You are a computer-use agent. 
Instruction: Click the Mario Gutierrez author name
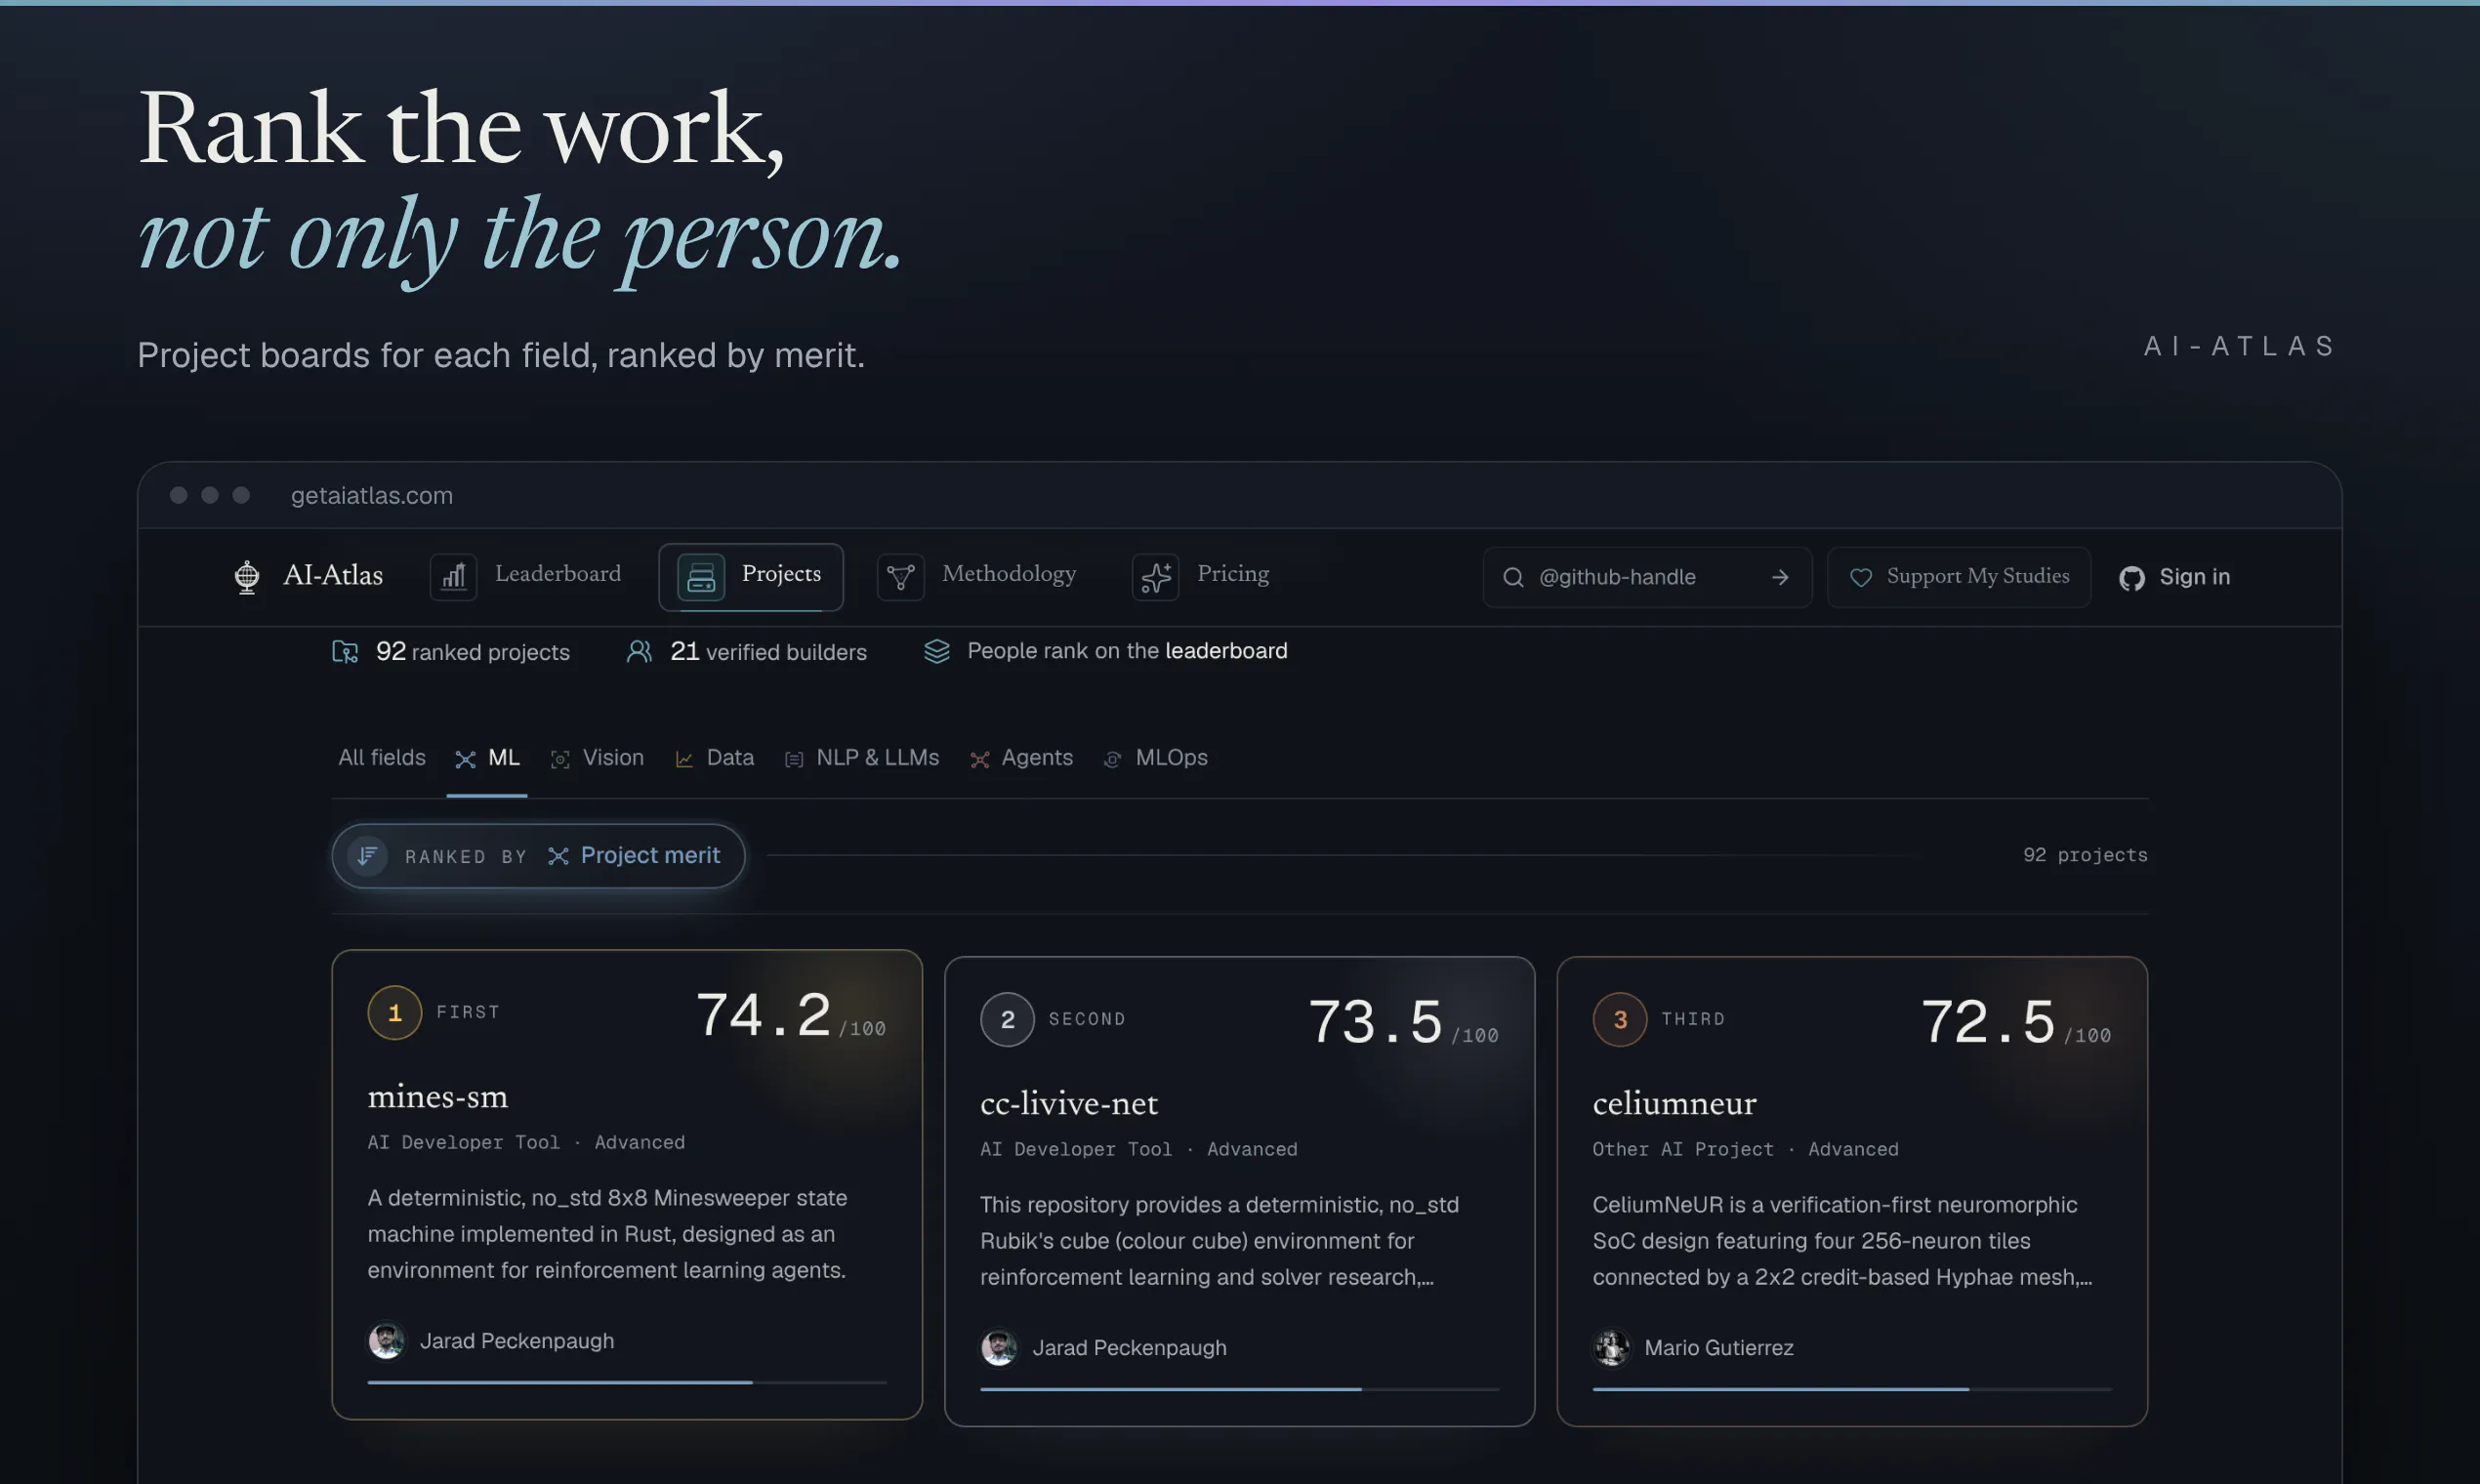coord(1719,1348)
